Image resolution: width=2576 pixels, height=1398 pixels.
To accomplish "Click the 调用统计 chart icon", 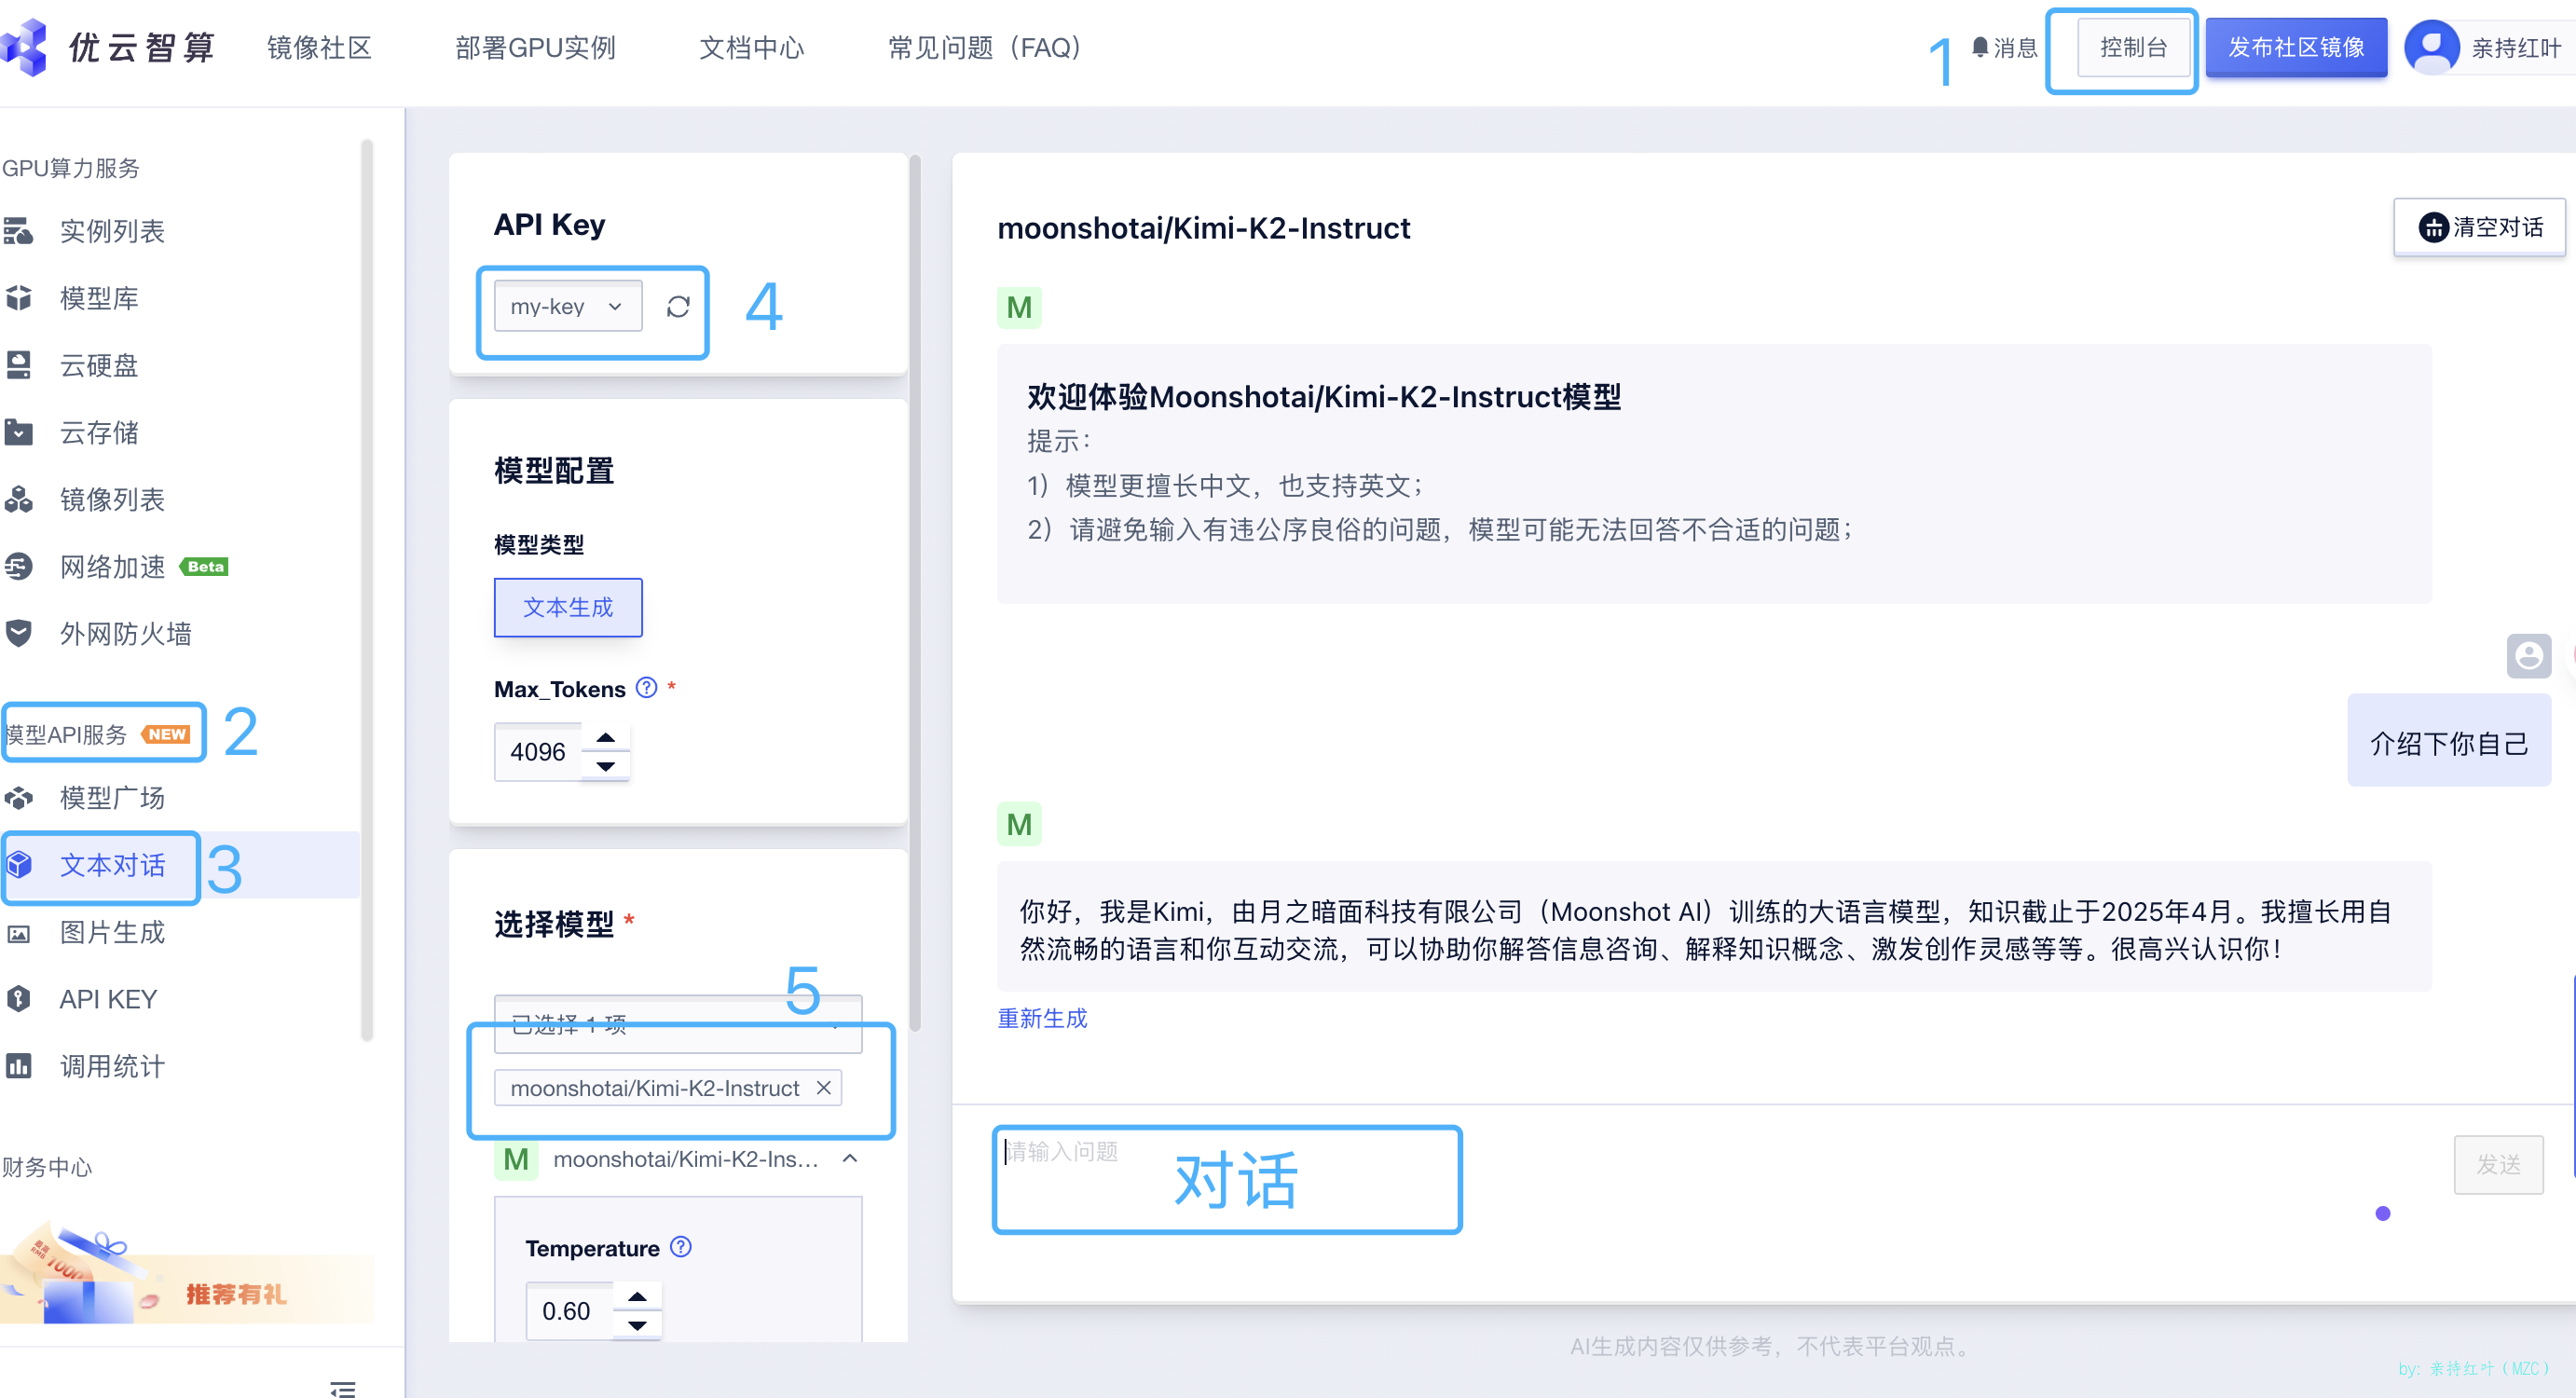I will 18,1066.
